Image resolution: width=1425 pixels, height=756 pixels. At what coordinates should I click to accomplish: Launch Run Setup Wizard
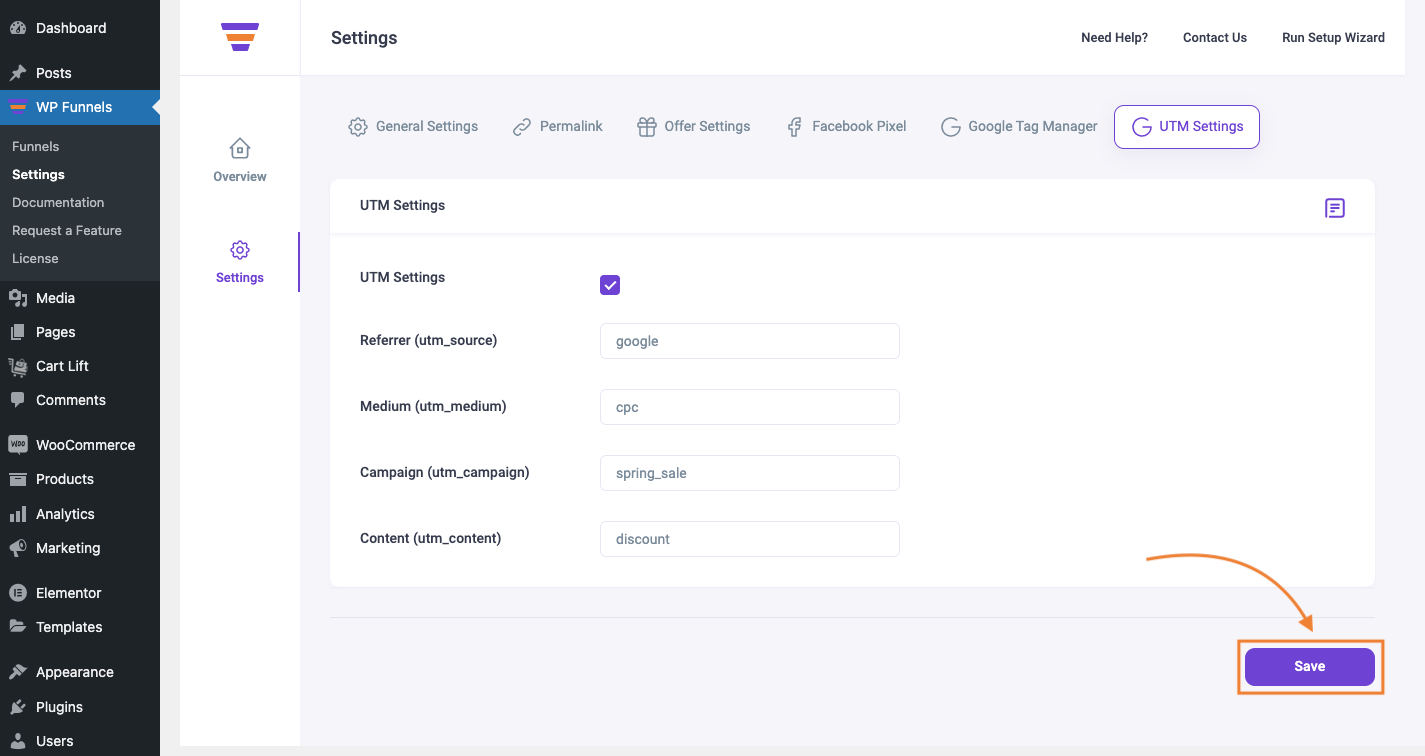1333,38
